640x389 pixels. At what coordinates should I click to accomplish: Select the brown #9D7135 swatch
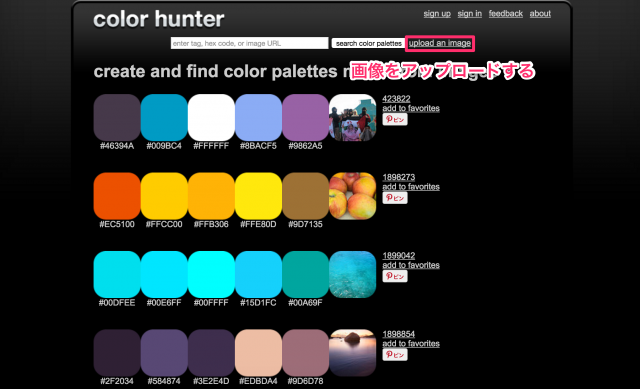coord(305,196)
